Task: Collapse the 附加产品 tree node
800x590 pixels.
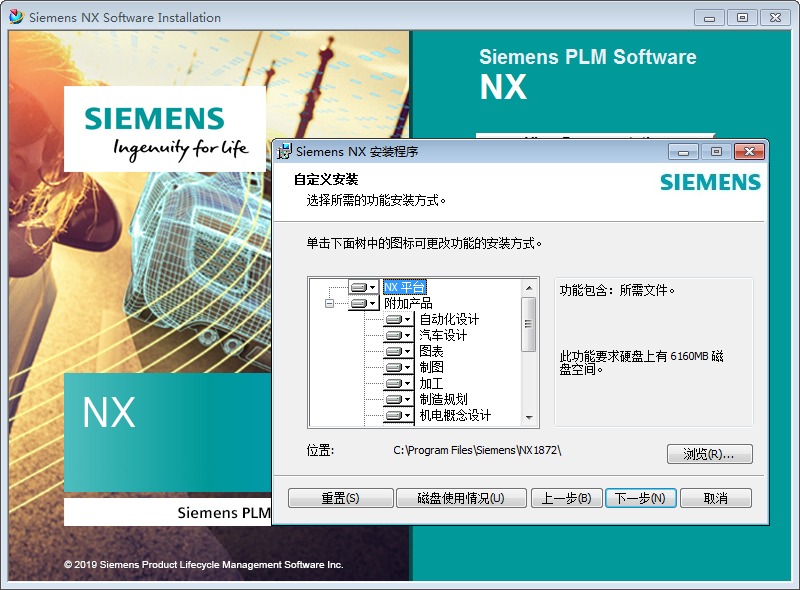Action: pyautogui.click(x=330, y=304)
